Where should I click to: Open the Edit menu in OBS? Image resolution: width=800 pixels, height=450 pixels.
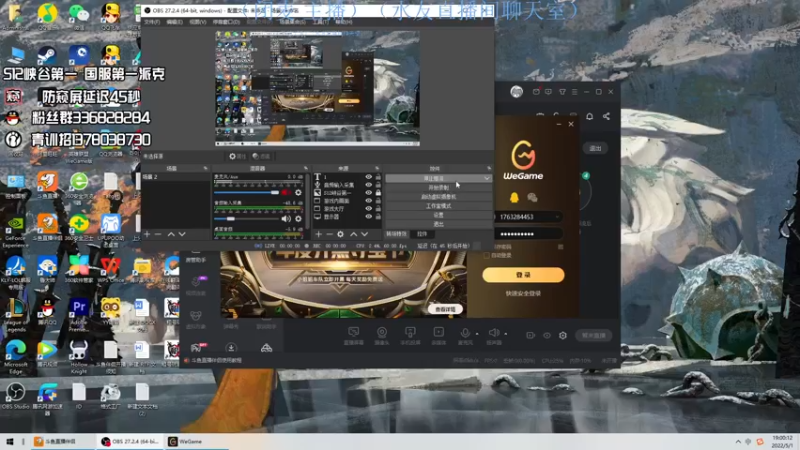[x=174, y=22]
